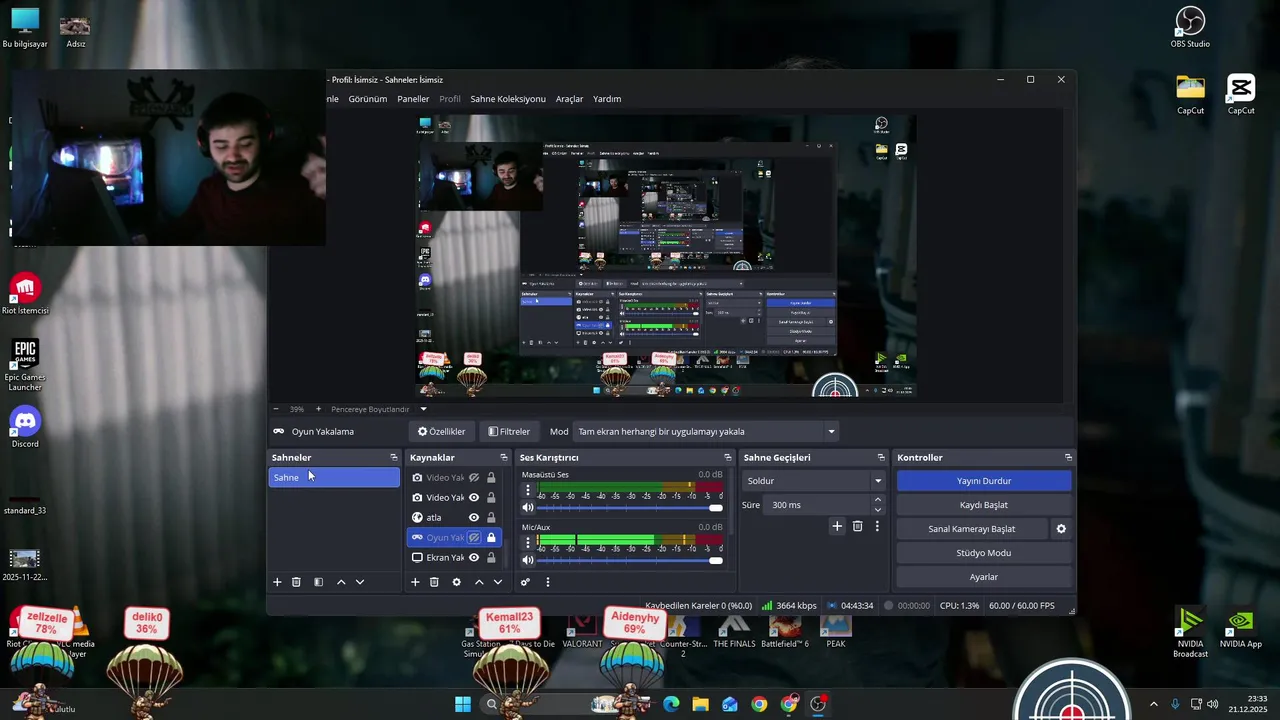The height and width of the screenshot is (720, 1280).
Task: Delete the selected scene with trash icon
Action: click(296, 582)
